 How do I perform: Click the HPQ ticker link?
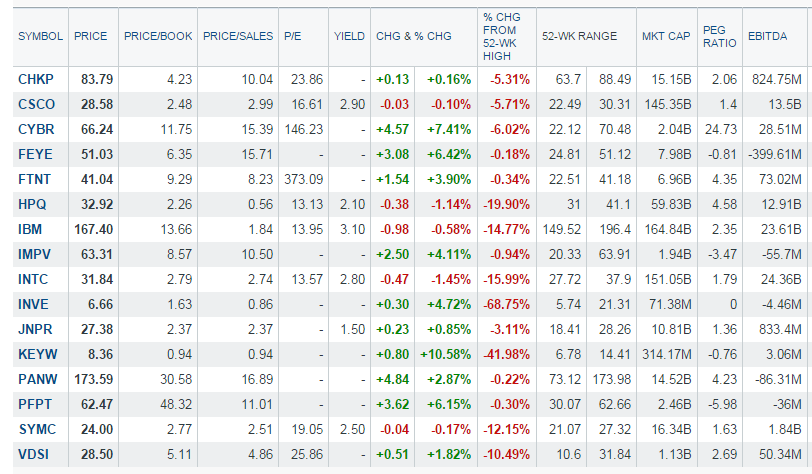(31, 204)
